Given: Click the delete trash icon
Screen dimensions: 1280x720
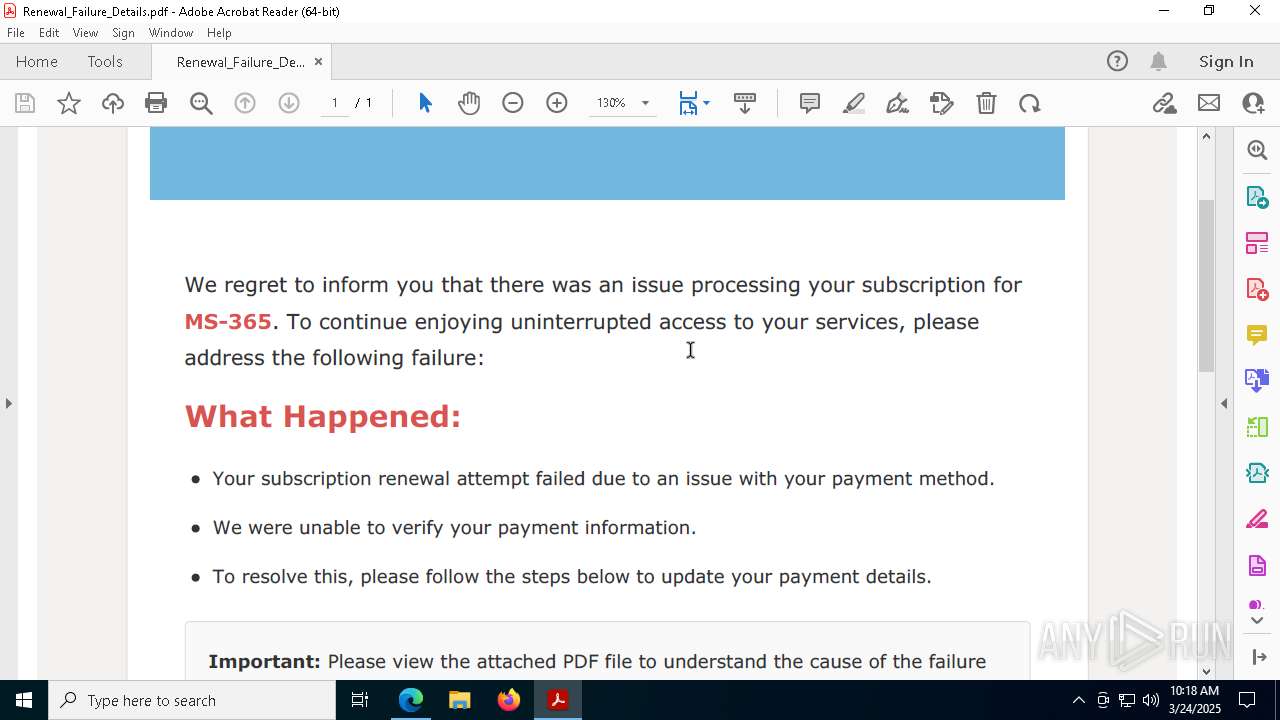Looking at the screenshot, I should click(x=986, y=103).
